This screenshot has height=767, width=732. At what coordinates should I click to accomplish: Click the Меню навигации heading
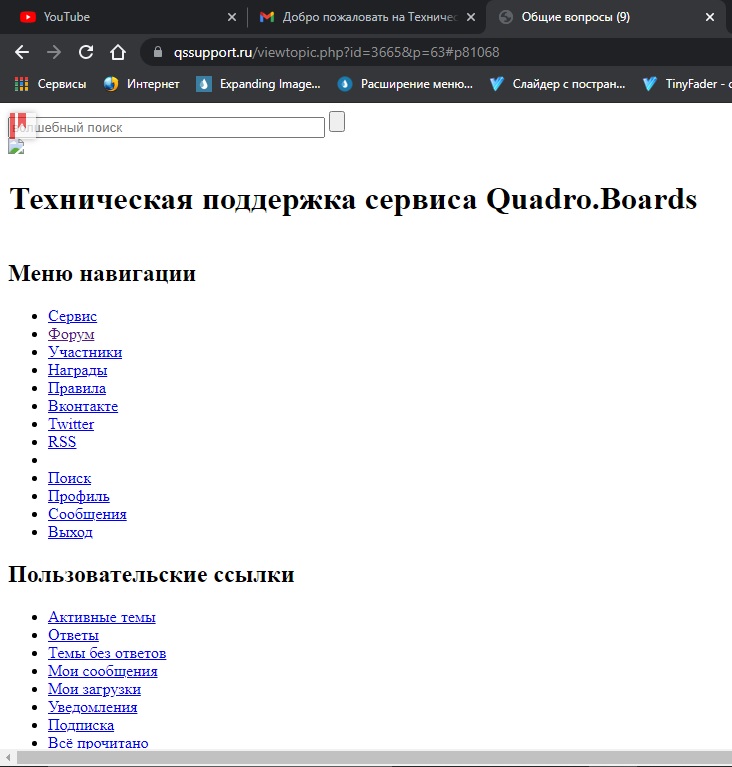[x=102, y=273]
